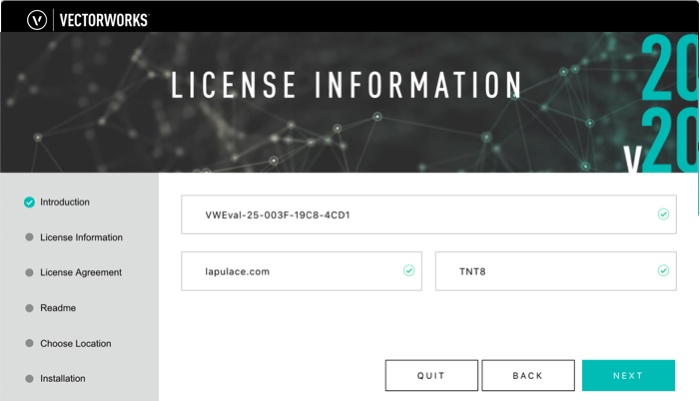The image size is (700, 401).
Task: Click the Introduction step checkmark icon
Action: click(x=29, y=202)
